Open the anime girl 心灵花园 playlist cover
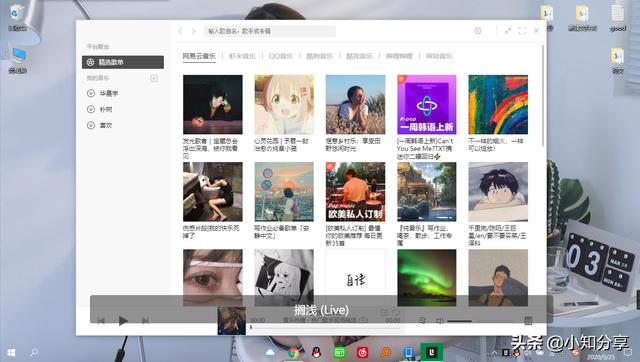The width and height of the screenshot is (640, 362). 284,104
